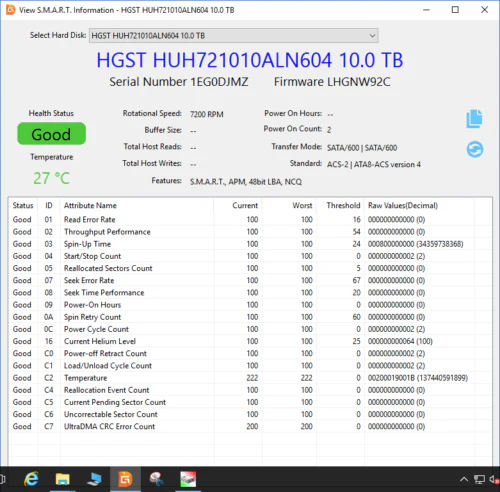Select the Seek Time Performance row
The width and height of the screenshot is (500, 492).
250,293
